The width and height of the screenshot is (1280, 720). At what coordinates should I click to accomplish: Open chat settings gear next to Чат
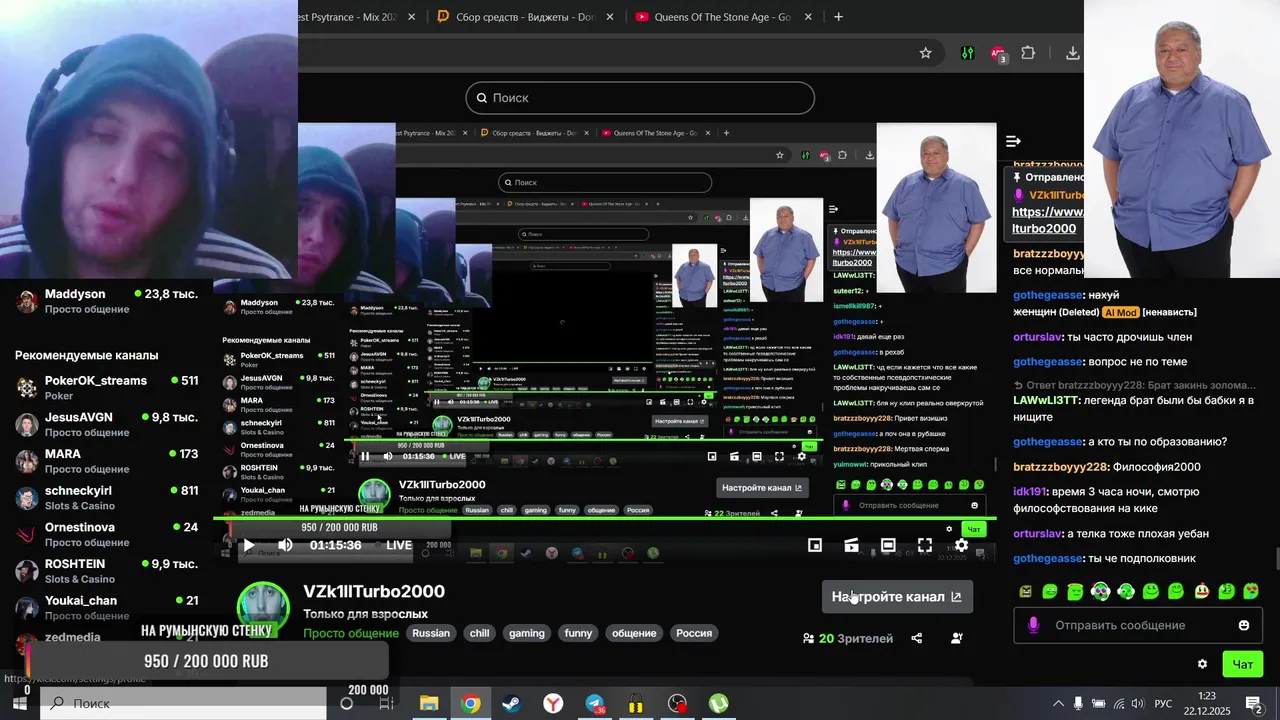pos(1202,664)
